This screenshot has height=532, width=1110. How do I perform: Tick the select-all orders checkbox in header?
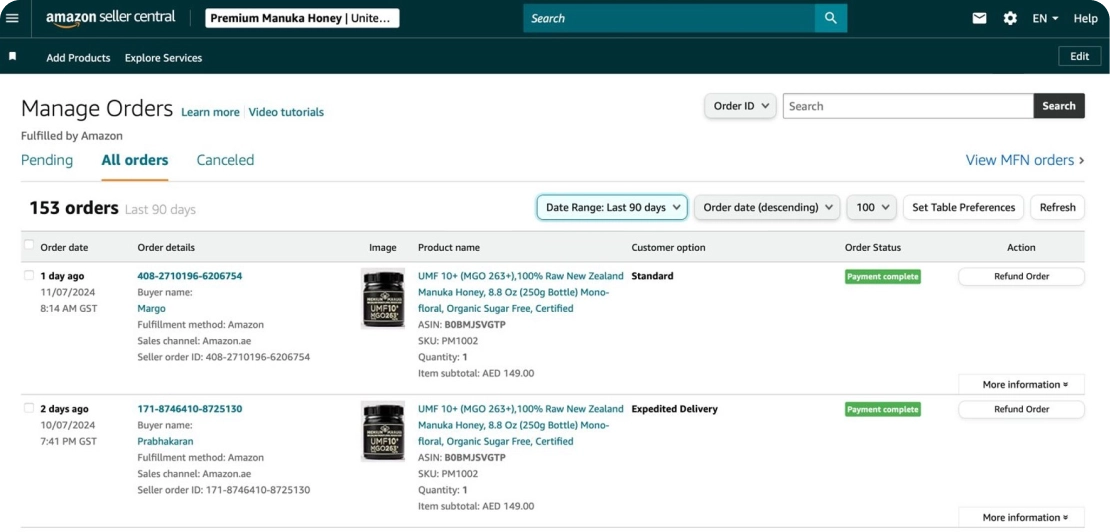click(x=29, y=245)
